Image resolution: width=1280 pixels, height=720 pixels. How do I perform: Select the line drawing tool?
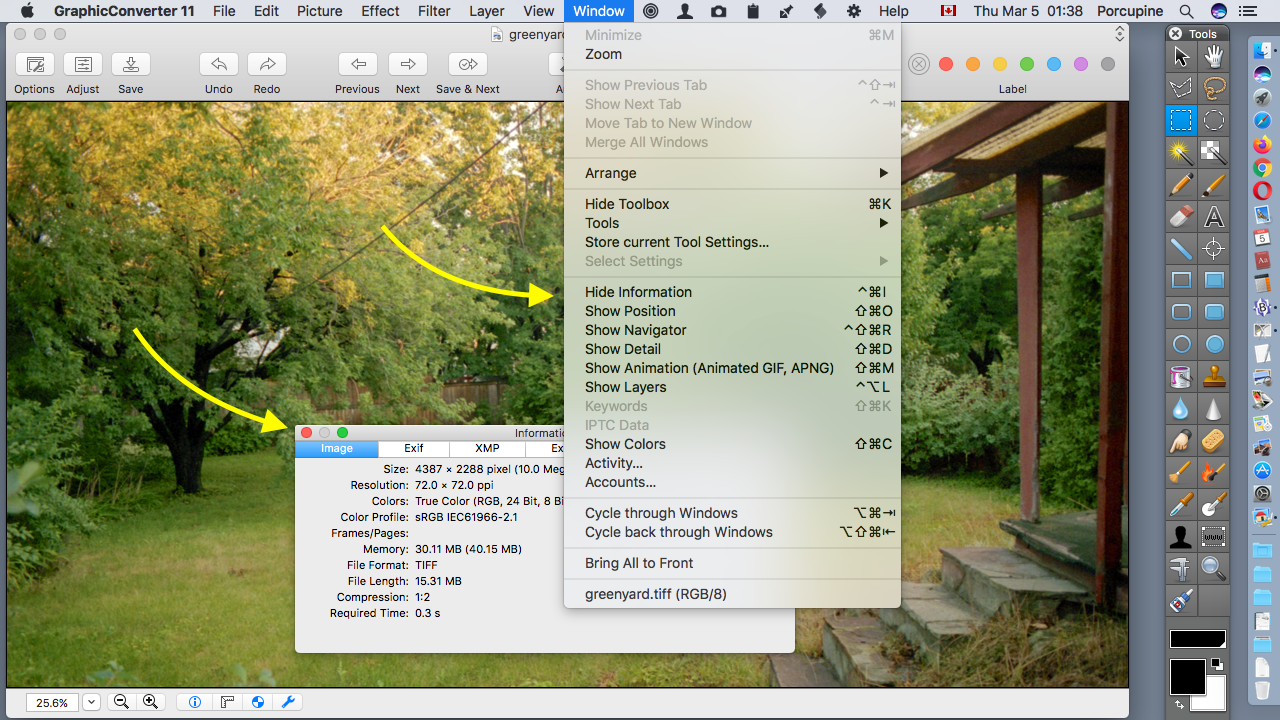1181,249
